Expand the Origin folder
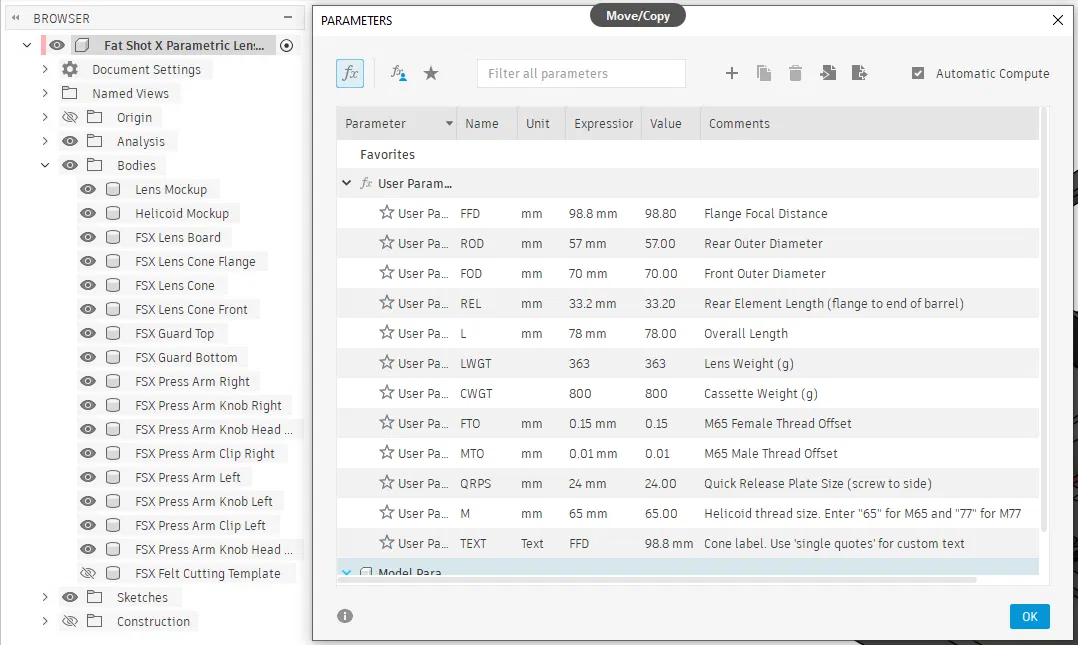 pyautogui.click(x=45, y=117)
